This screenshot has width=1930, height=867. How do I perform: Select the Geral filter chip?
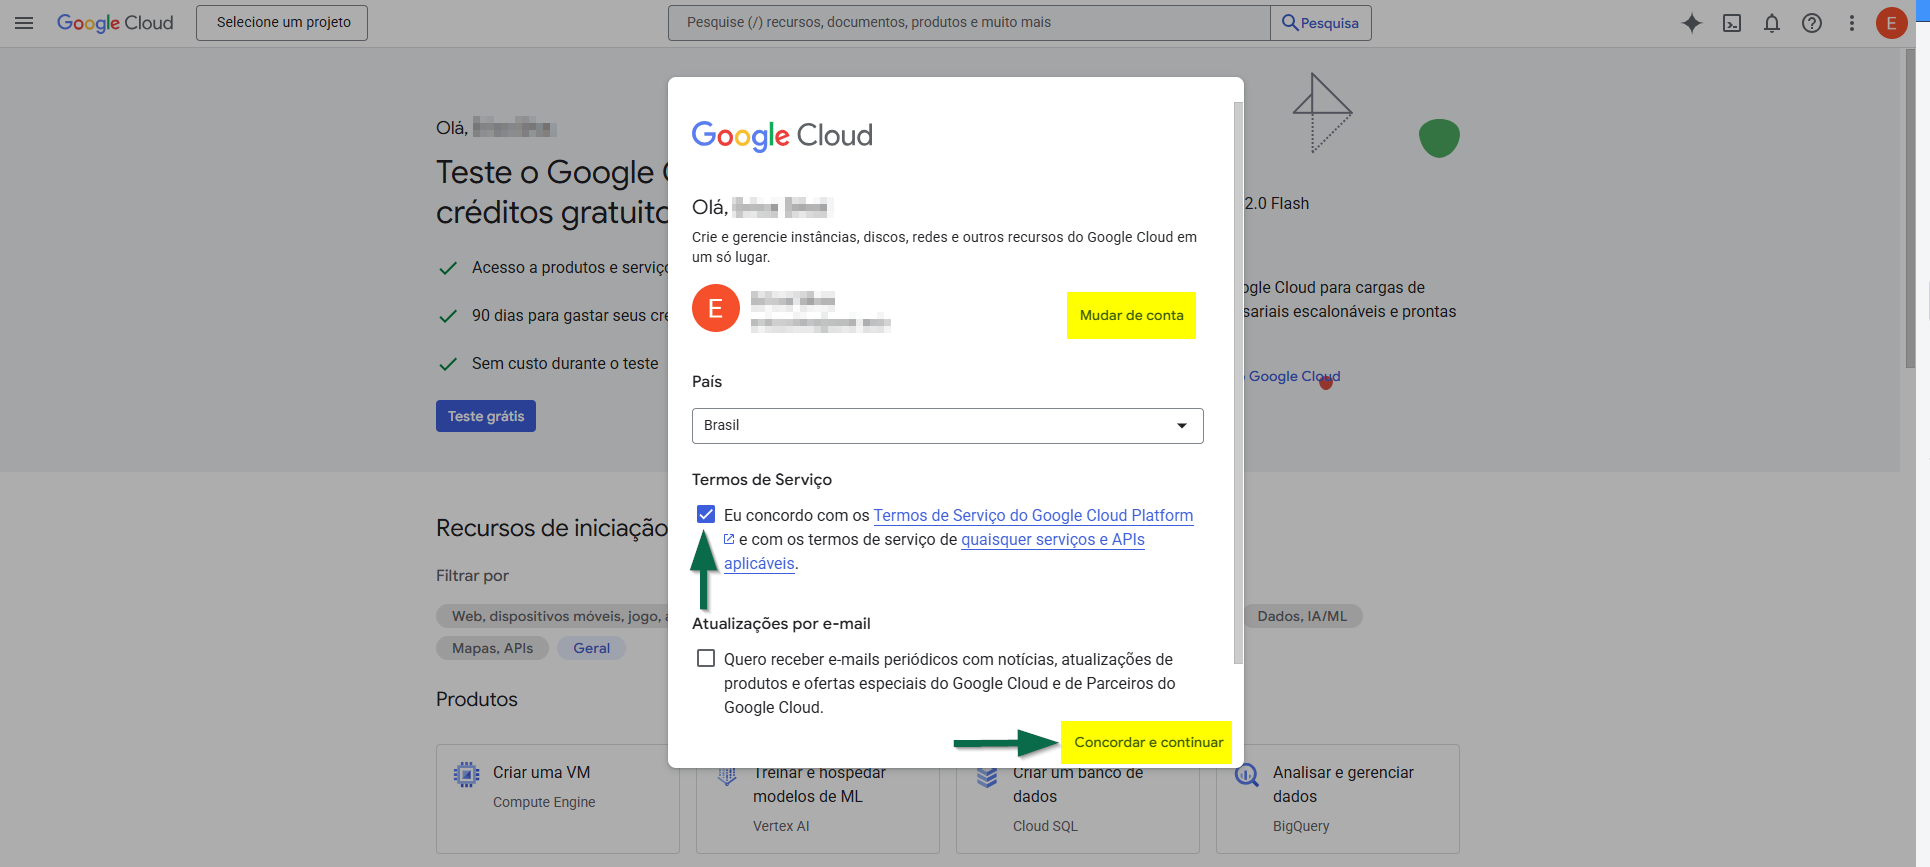(591, 648)
